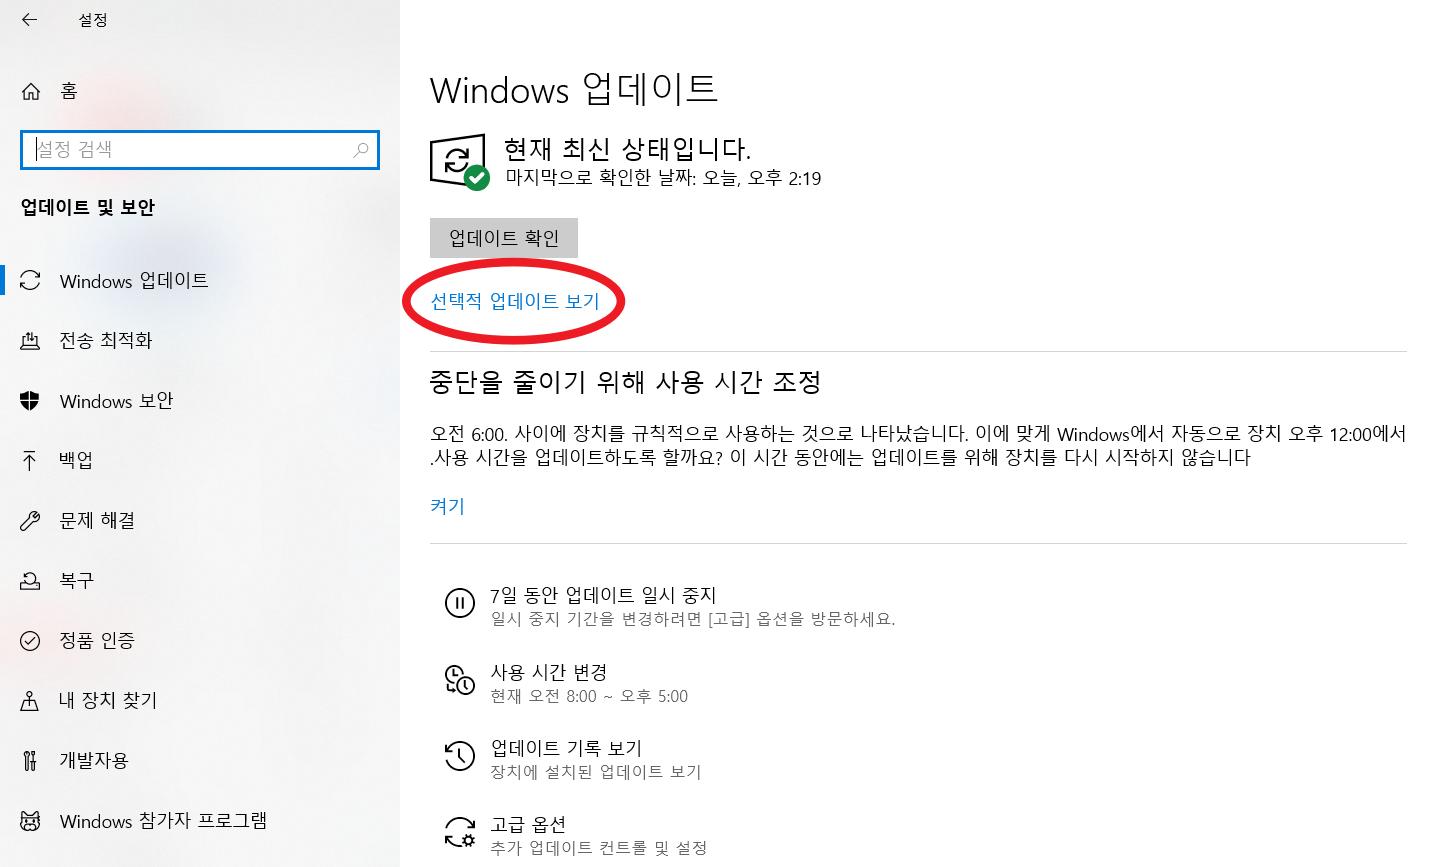Click the gear-sync icon for 고급 옵션
Image resolution: width=1430 pixels, height=867 pixels.
[x=459, y=831]
